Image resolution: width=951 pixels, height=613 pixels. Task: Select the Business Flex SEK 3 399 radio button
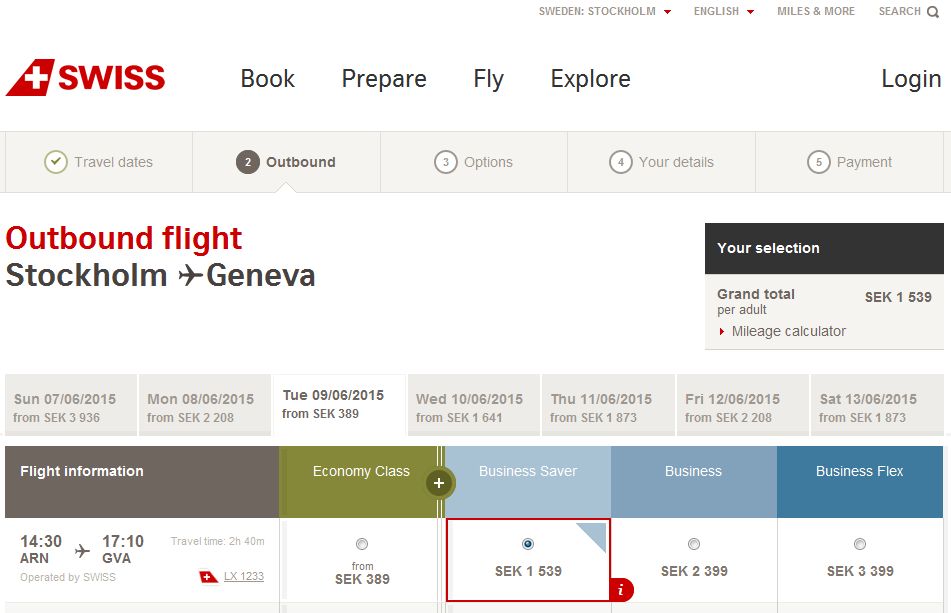tap(860, 544)
